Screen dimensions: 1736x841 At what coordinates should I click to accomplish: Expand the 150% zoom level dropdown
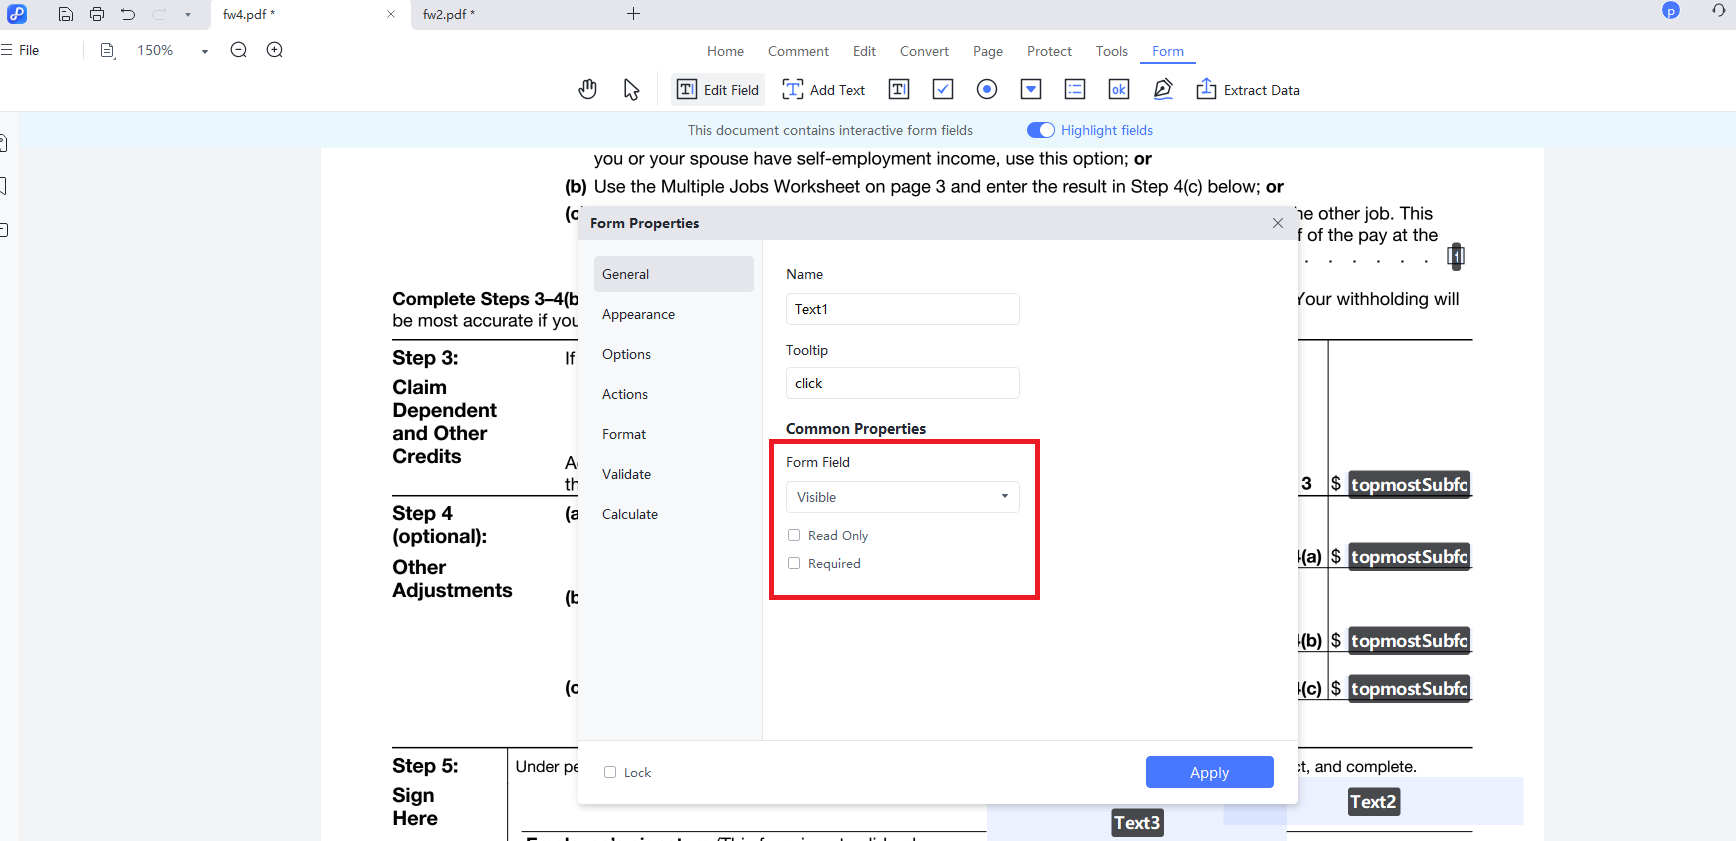[204, 51]
